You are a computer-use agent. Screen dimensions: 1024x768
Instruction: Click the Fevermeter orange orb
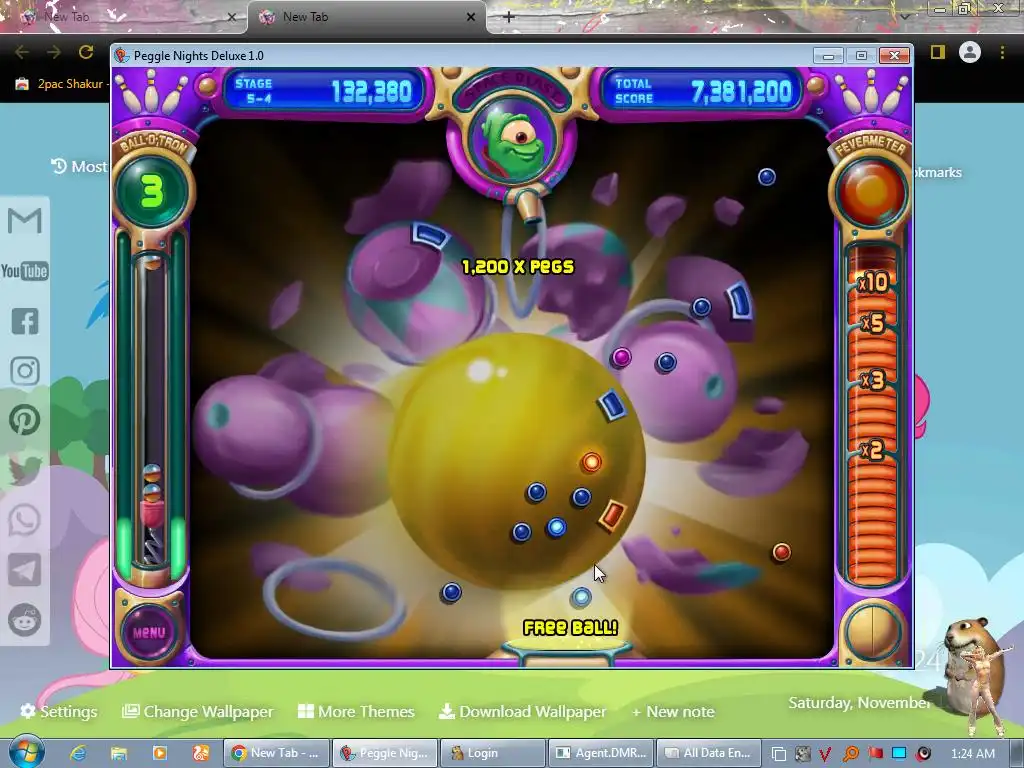(871, 192)
